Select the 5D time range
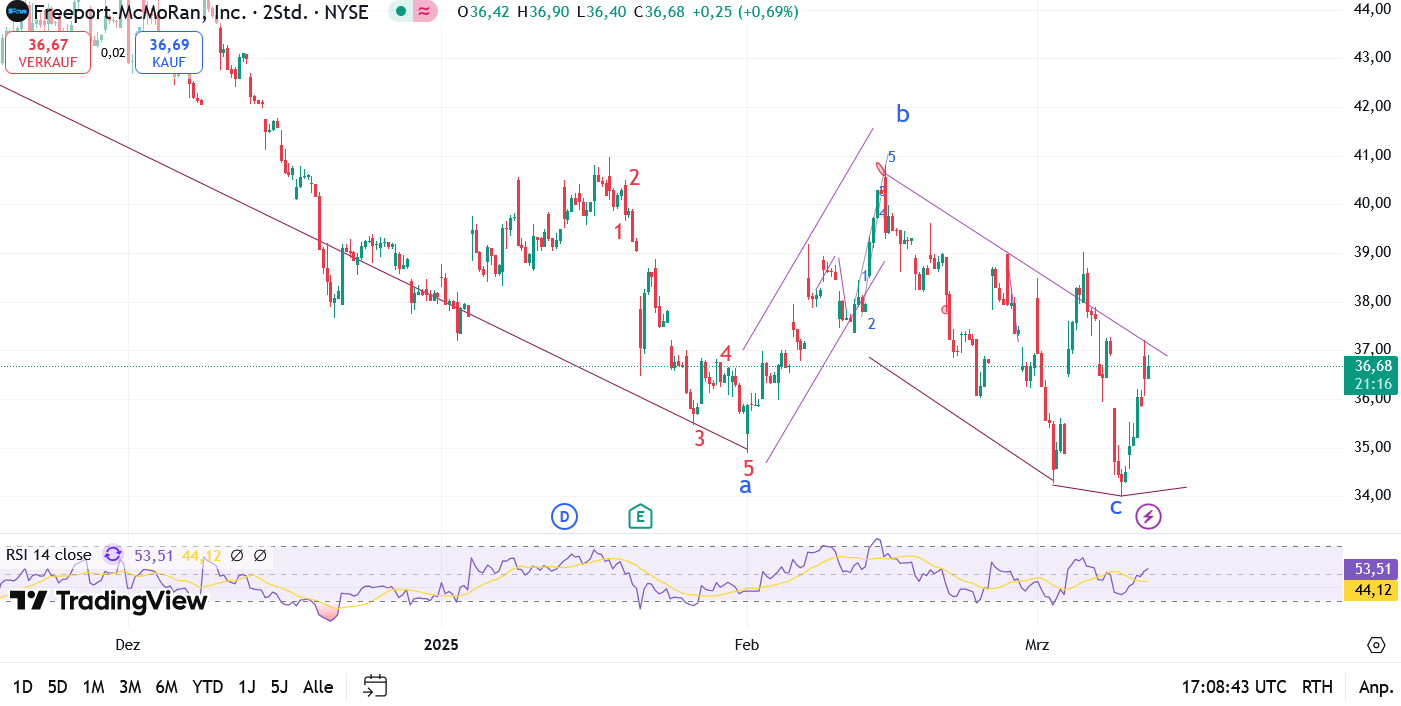The image size is (1401, 706). click(x=57, y=687)
